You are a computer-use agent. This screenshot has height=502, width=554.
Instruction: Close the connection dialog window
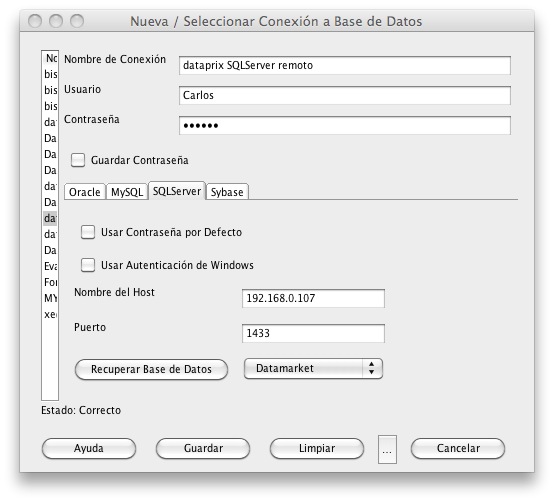click(x=35, y=21)
